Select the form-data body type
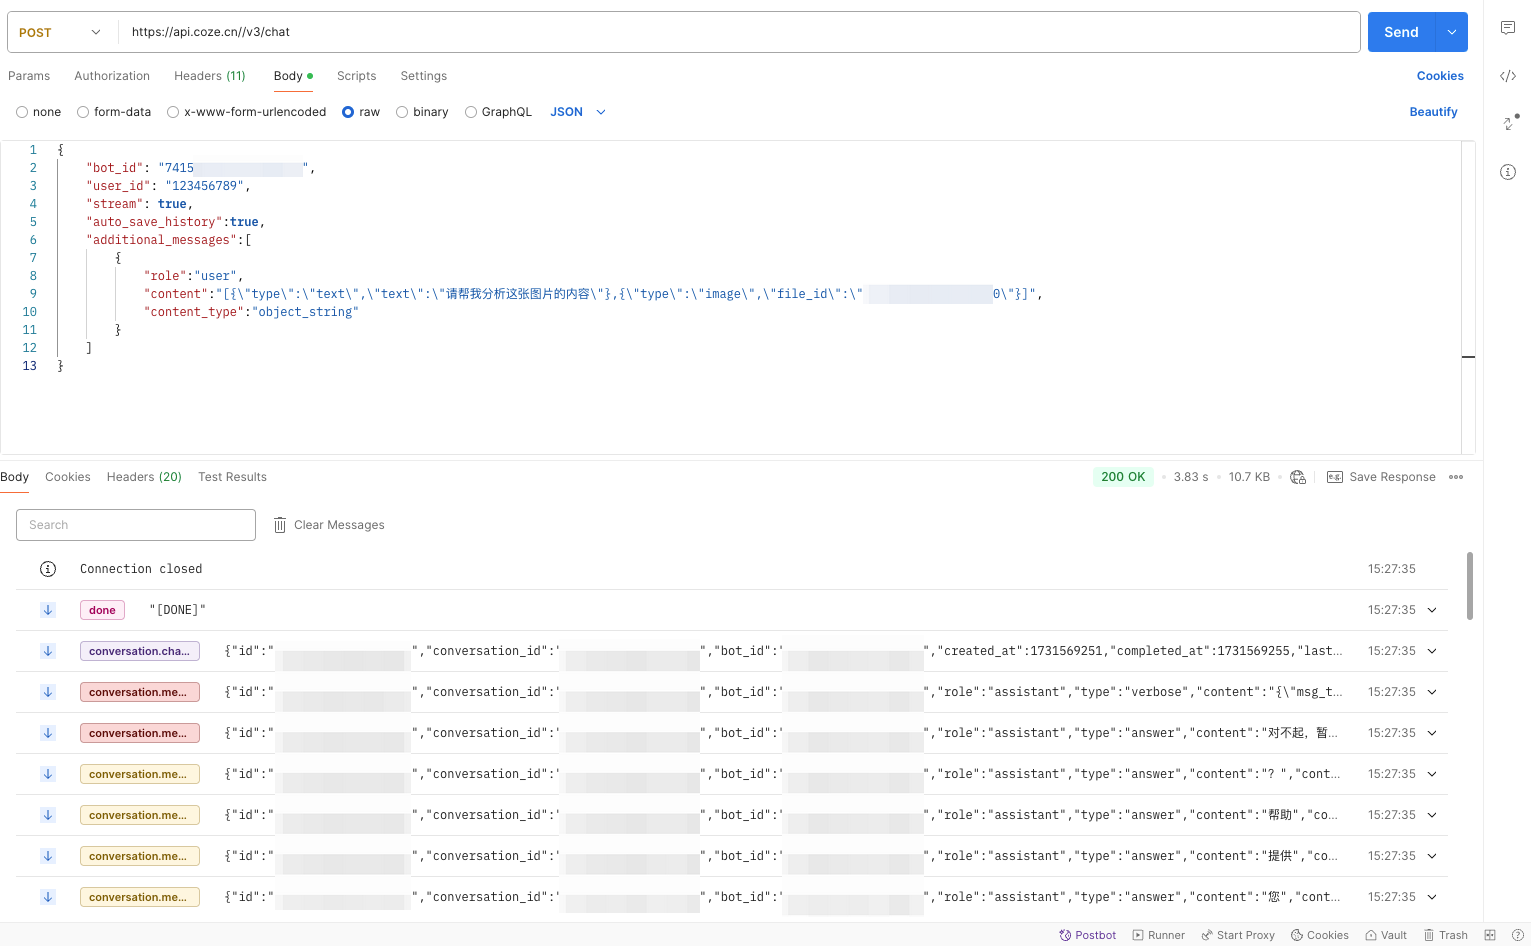 [x=83, y=112]
